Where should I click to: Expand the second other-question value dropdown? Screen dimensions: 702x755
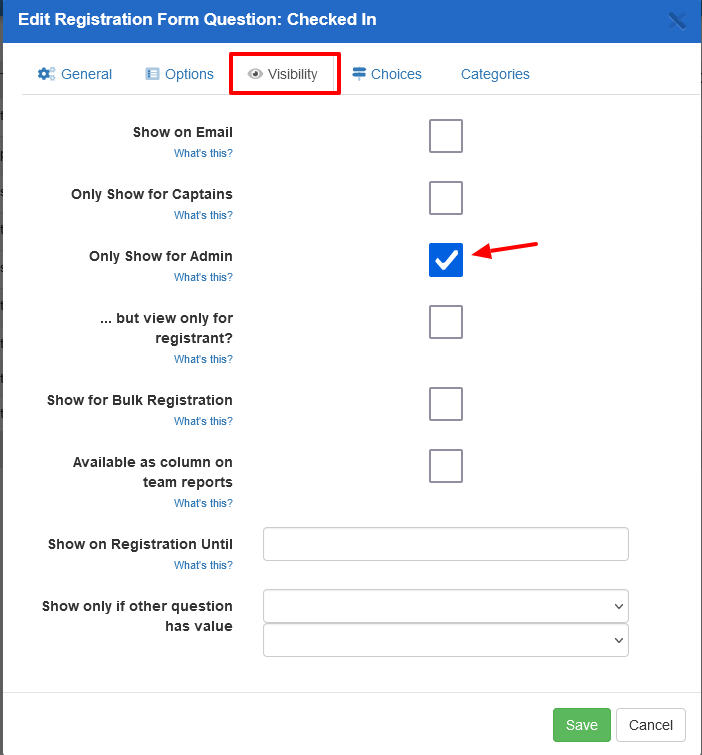[445, 640]
